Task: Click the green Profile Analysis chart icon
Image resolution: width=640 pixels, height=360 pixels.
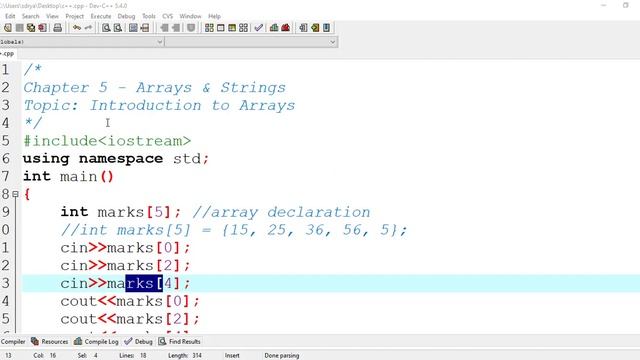Action: pyautogui.click(x=274, y=28)
